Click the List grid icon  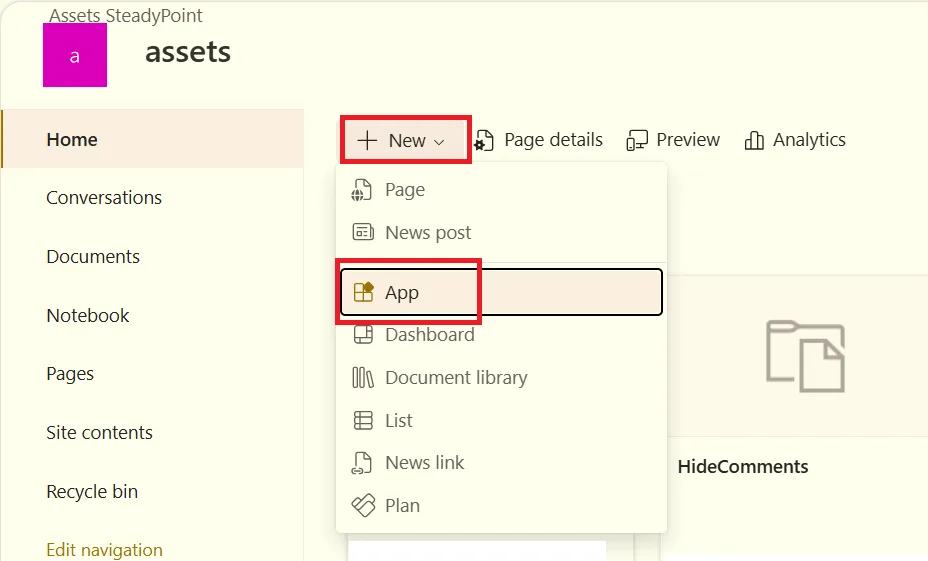(363, 420)
